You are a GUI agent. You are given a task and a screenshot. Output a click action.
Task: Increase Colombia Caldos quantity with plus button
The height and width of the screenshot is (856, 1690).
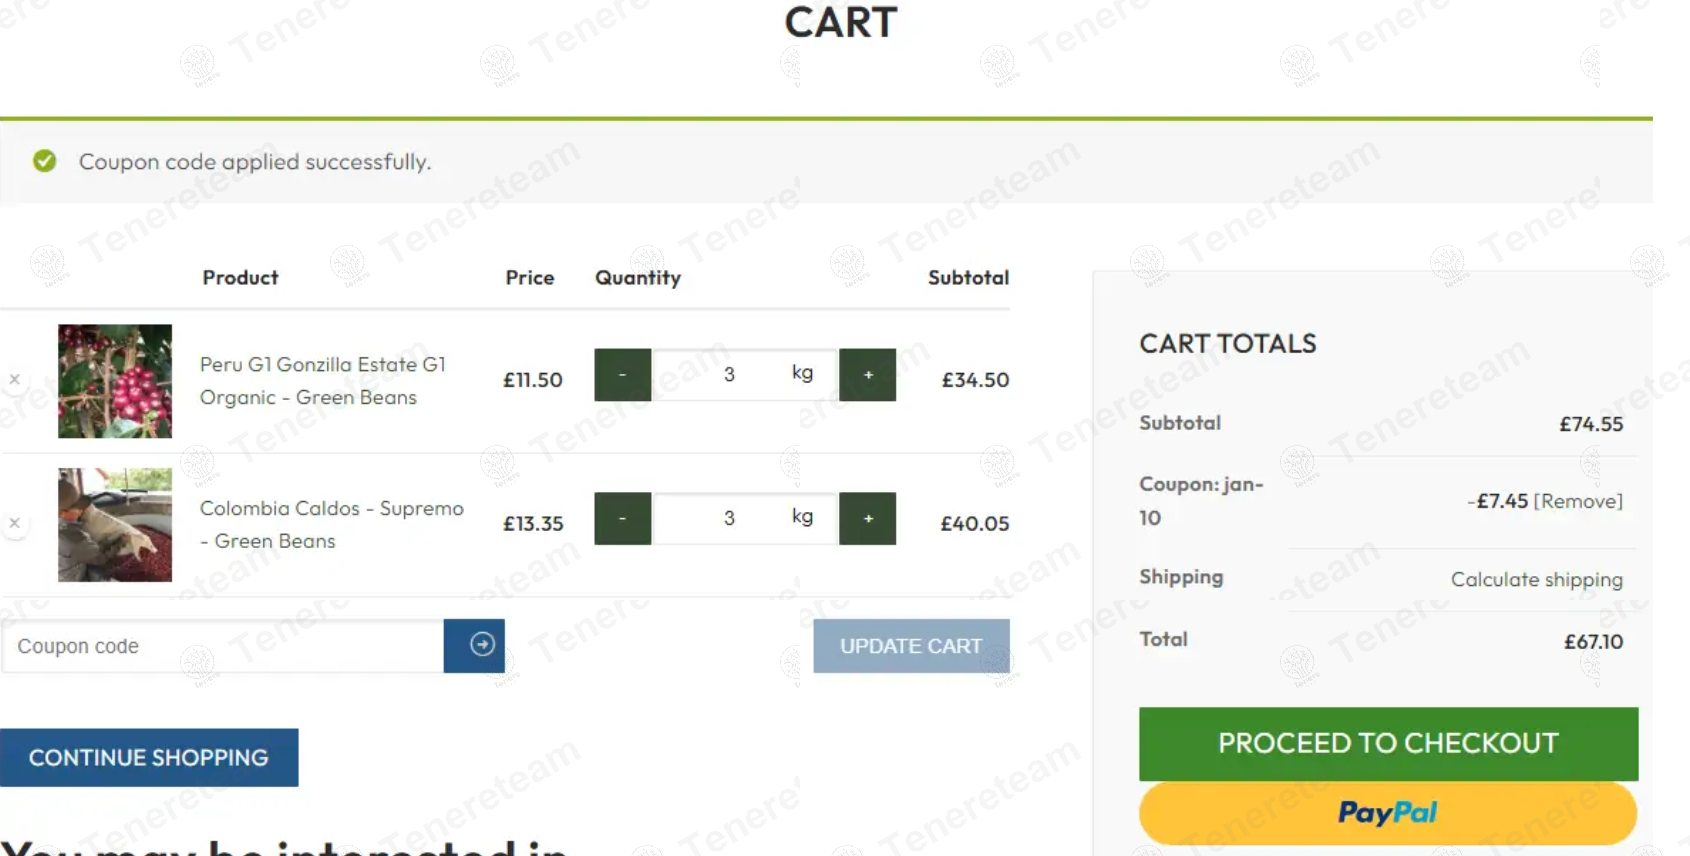pyautogui.click(x=867, y=519)
